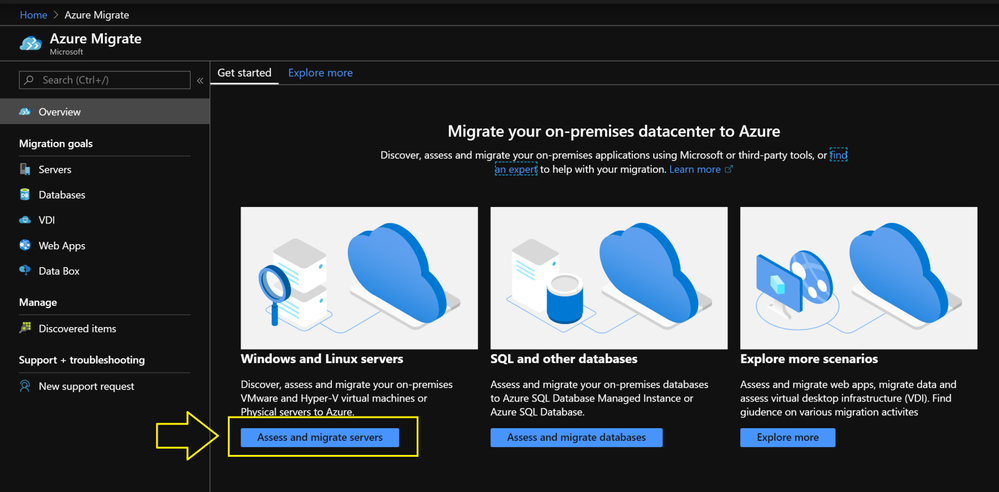This screenshot has width=999, height=492.
Task: Click the Migration goals section label
Action: pos(56,143)
